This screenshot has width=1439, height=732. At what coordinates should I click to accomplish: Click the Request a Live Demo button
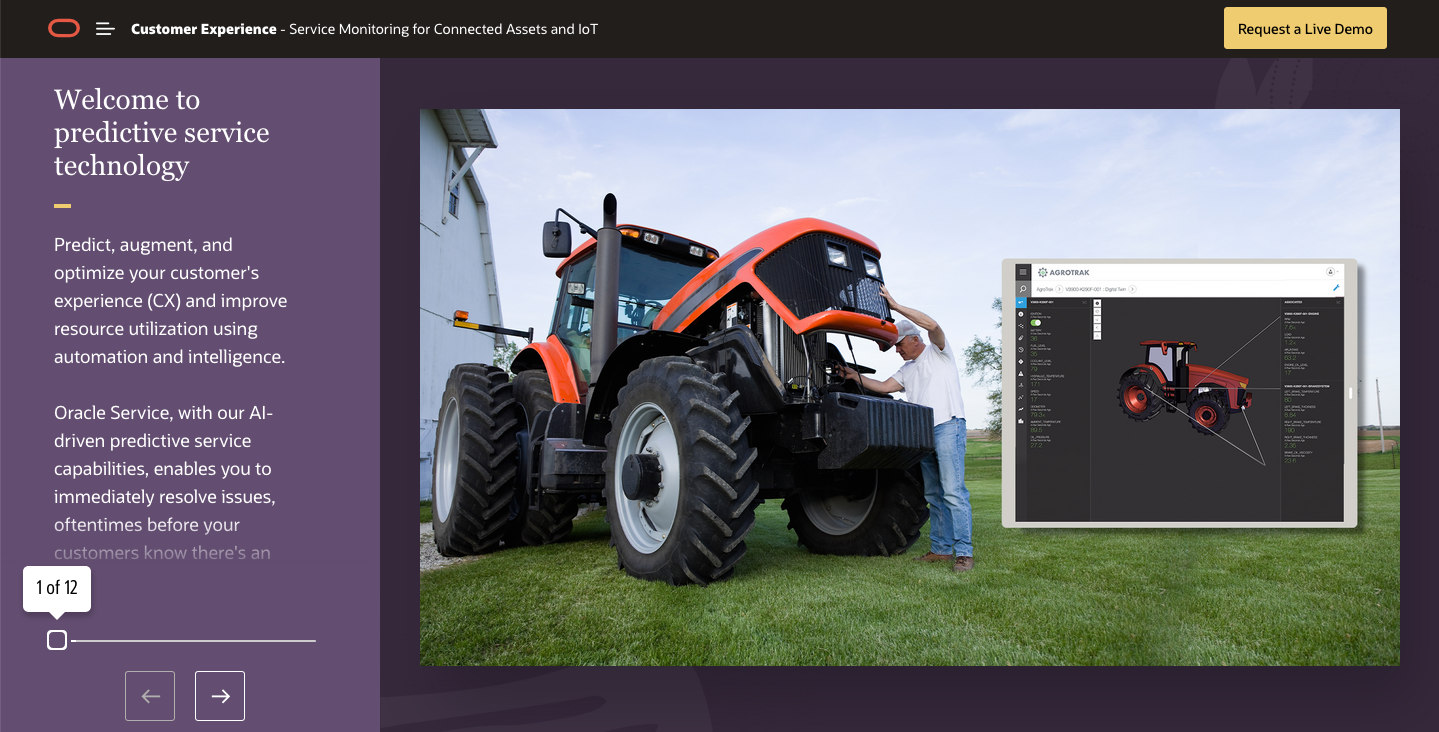(x=1305, y=29)
